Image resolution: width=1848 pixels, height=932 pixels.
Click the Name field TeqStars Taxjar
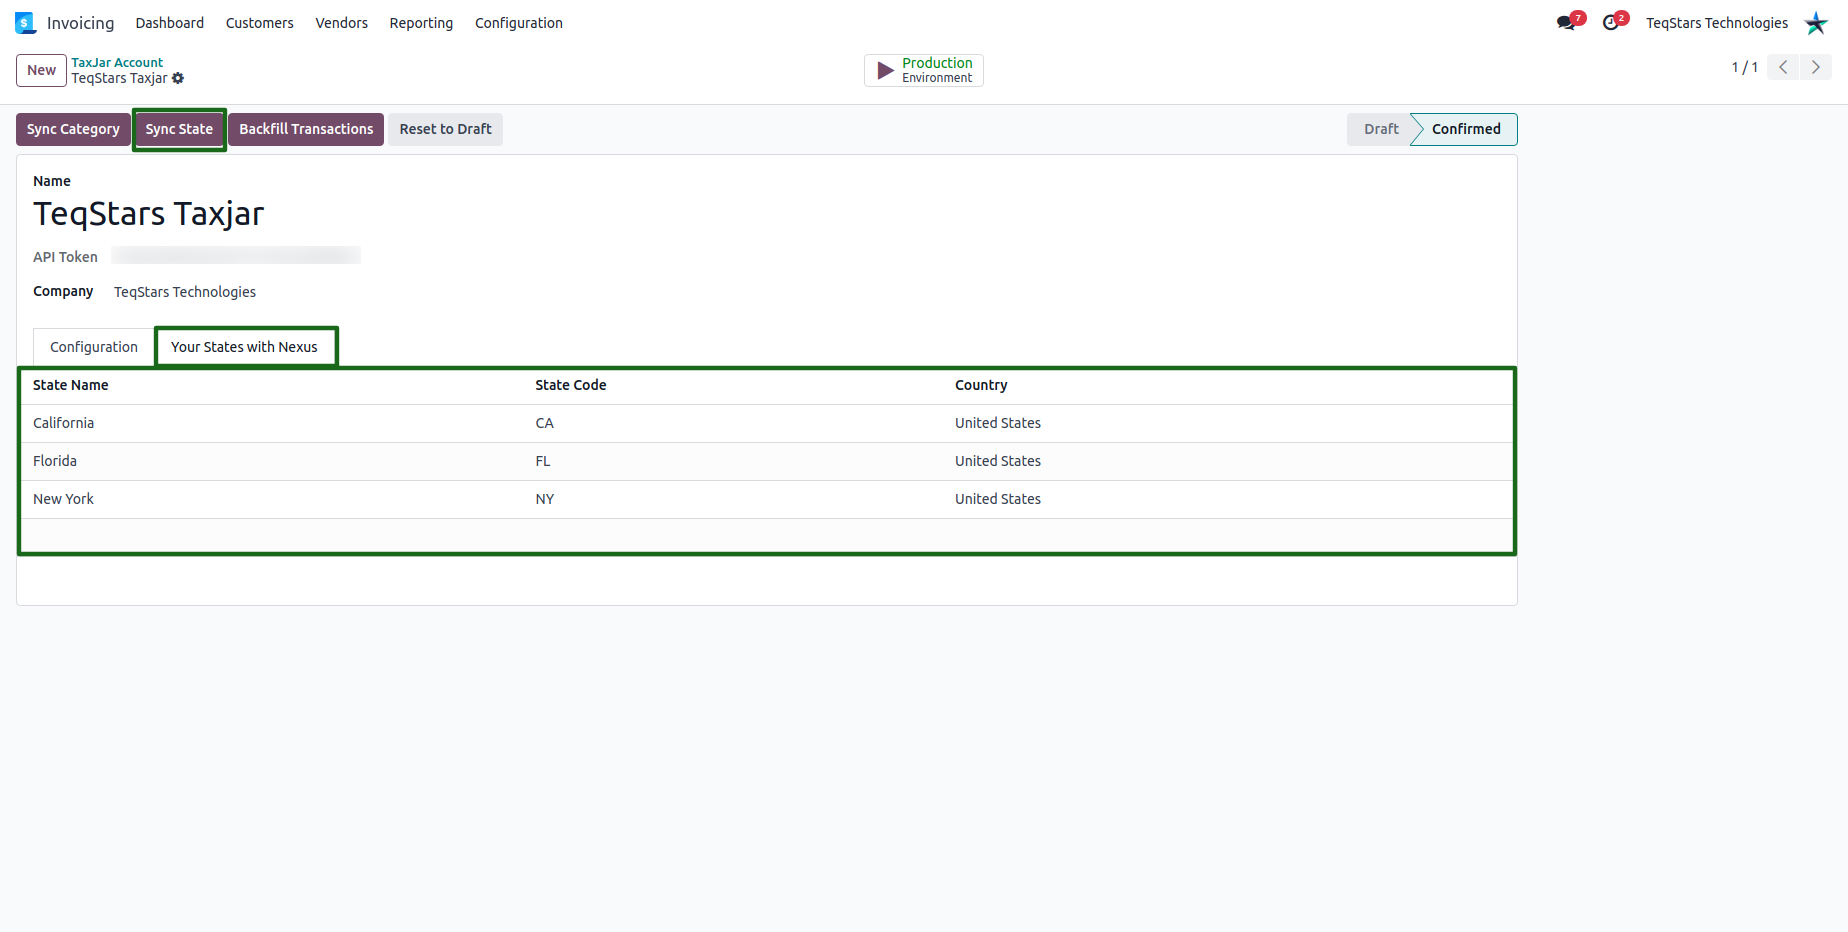(149, 214)
